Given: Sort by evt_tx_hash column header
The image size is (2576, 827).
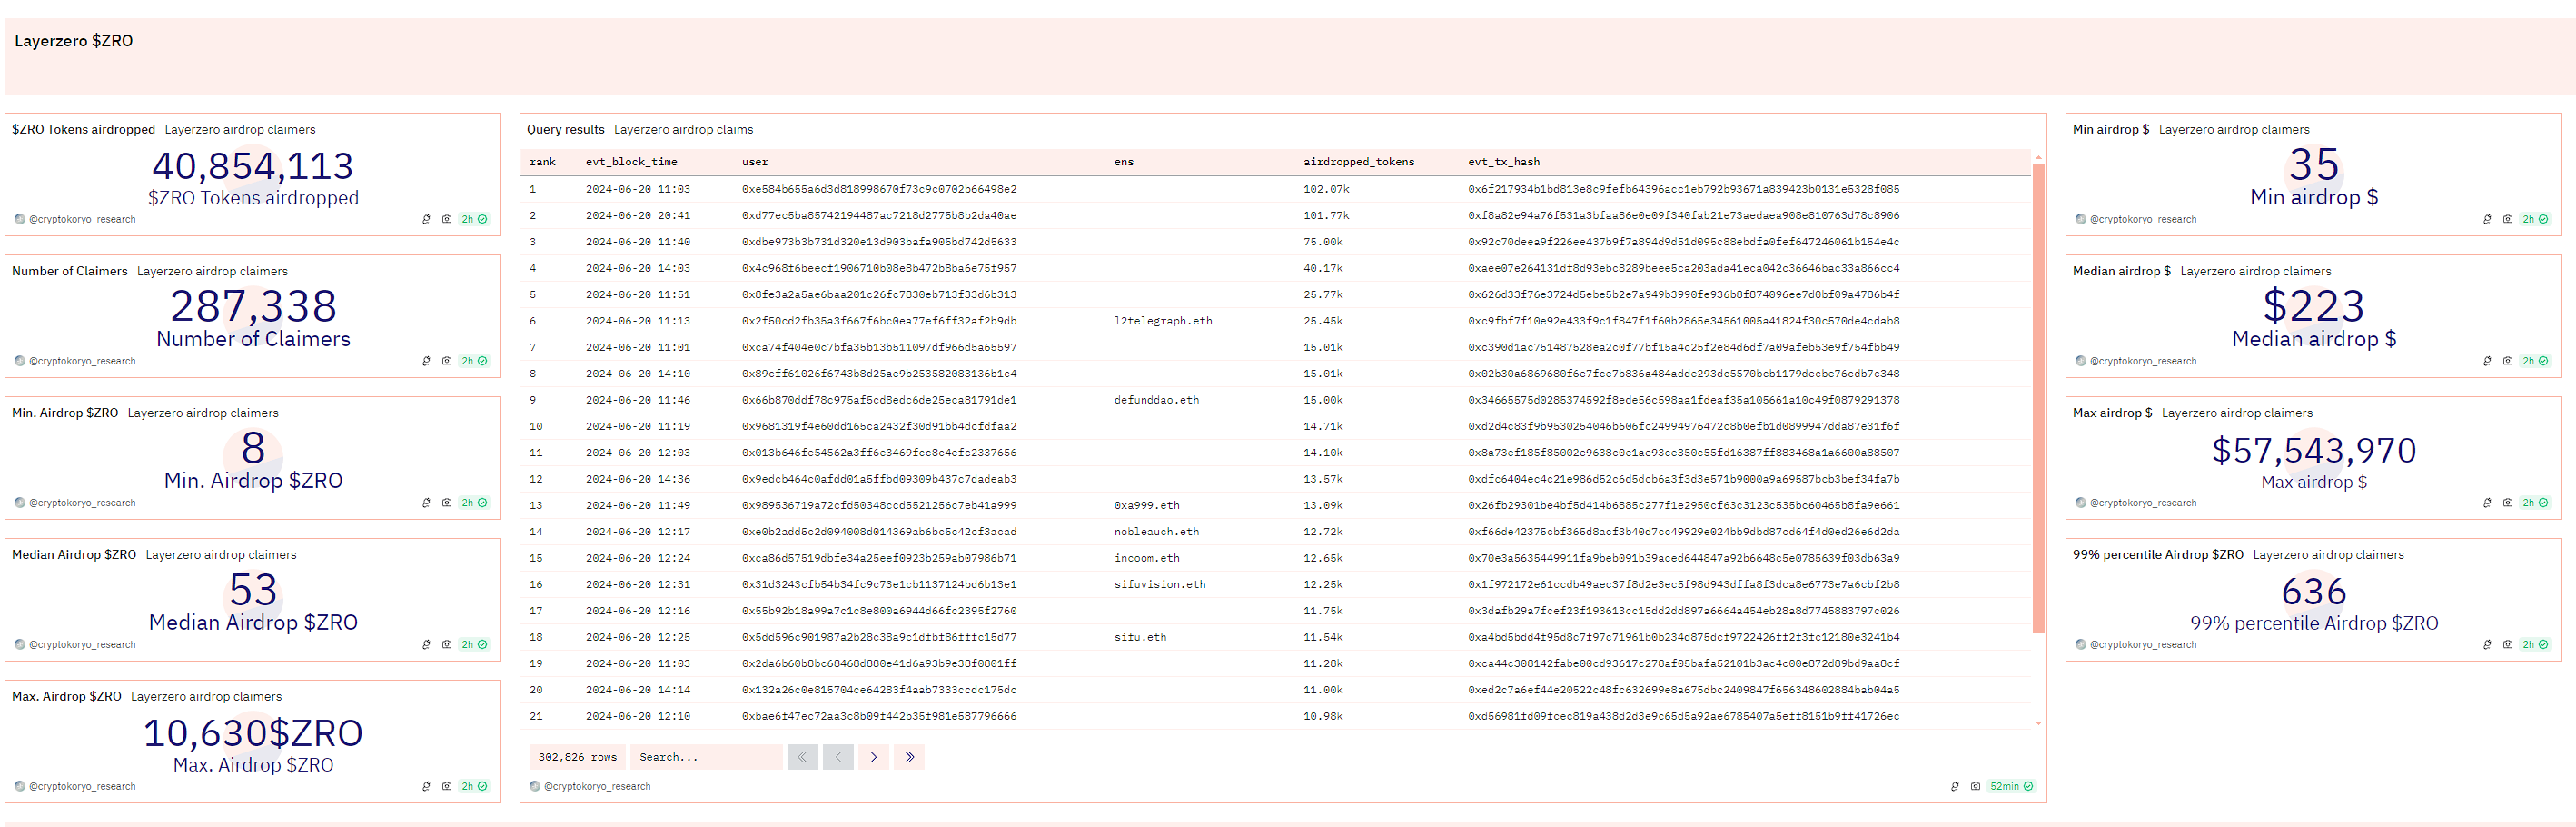Looking at the screenshot, I should pyautogui.click(x=1503, y=162).
